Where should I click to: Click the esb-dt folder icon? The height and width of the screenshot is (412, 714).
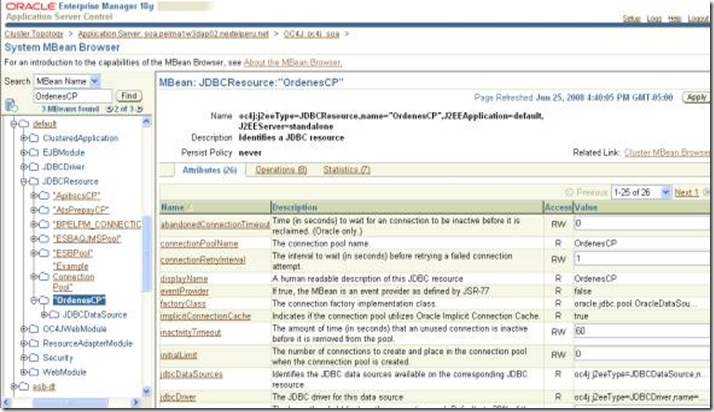tap(24, 387)
